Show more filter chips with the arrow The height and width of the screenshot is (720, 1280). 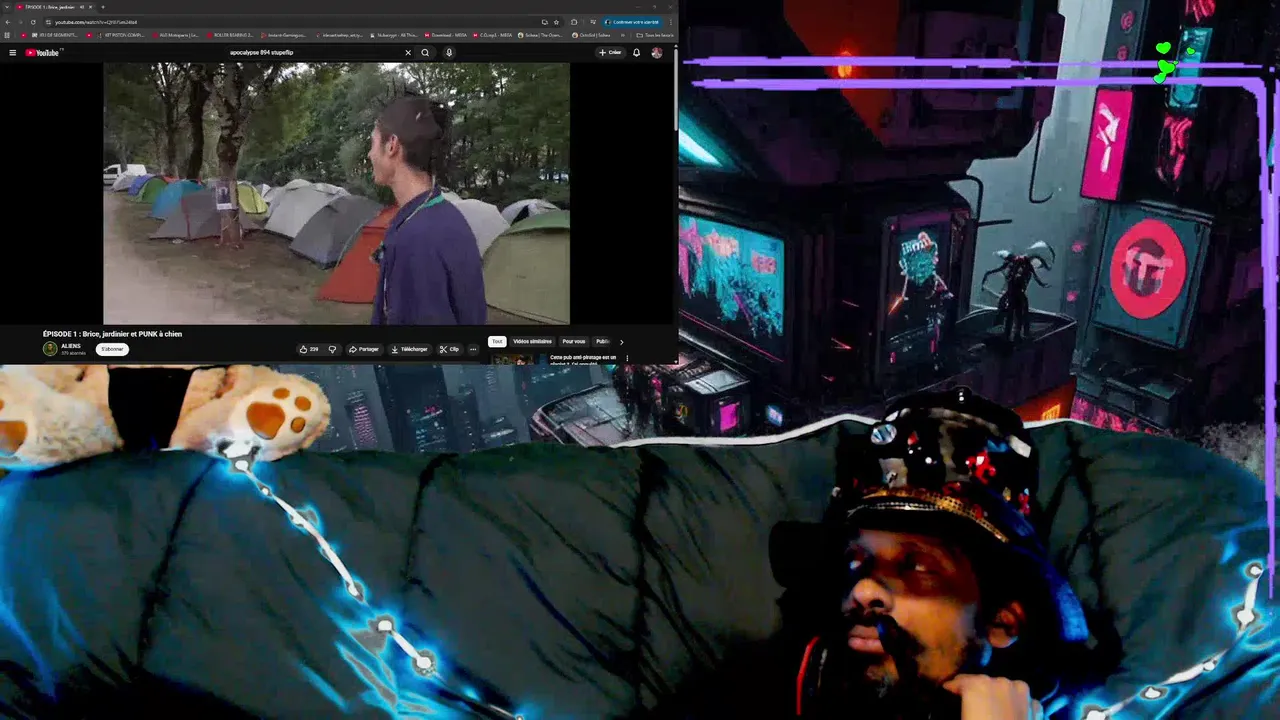coord(621,342)
